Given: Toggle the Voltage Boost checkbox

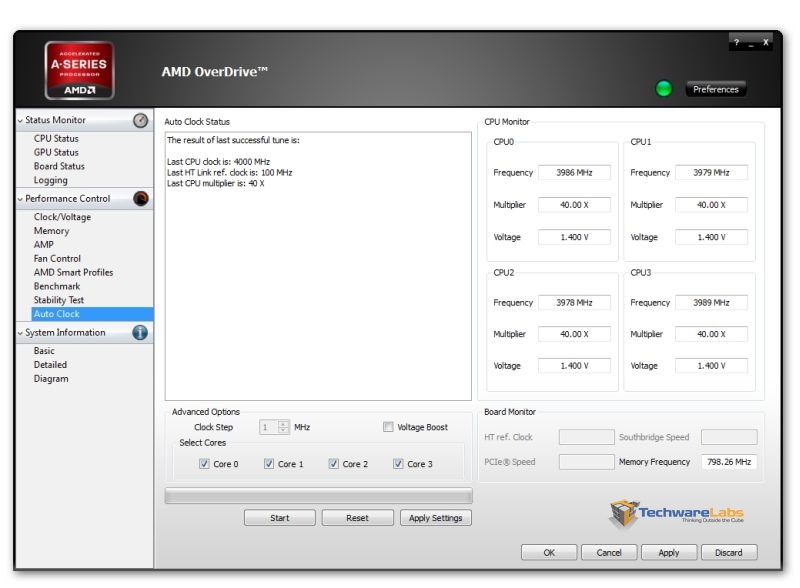Looking at the screenshot, I should [x=388, y=427].
